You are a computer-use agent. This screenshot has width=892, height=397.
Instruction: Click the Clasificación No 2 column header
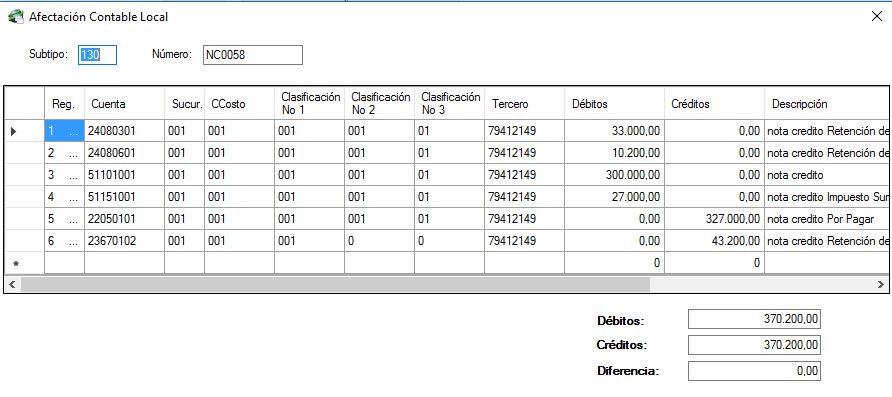tap(379, 104)
